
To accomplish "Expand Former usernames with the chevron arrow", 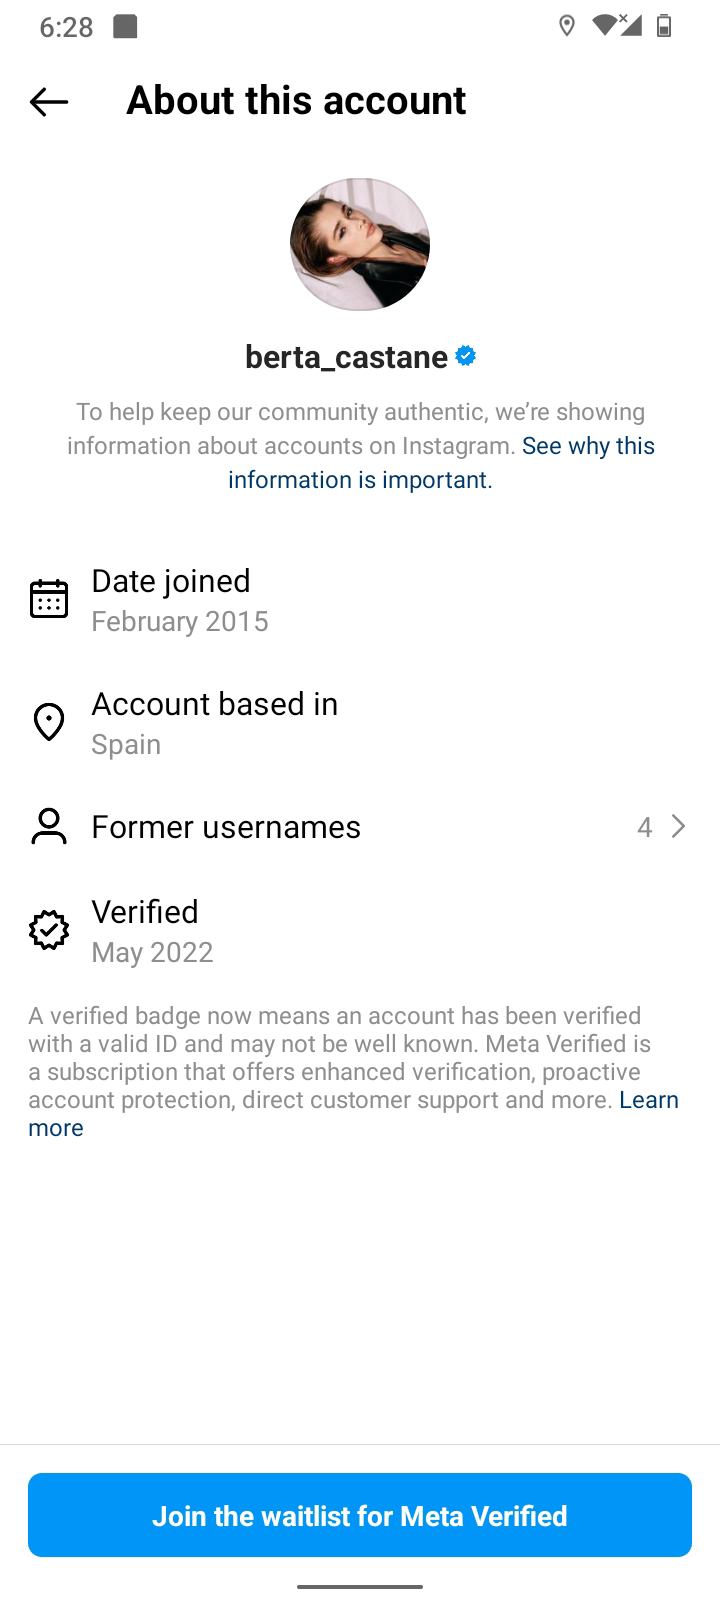I will point(679,827).
